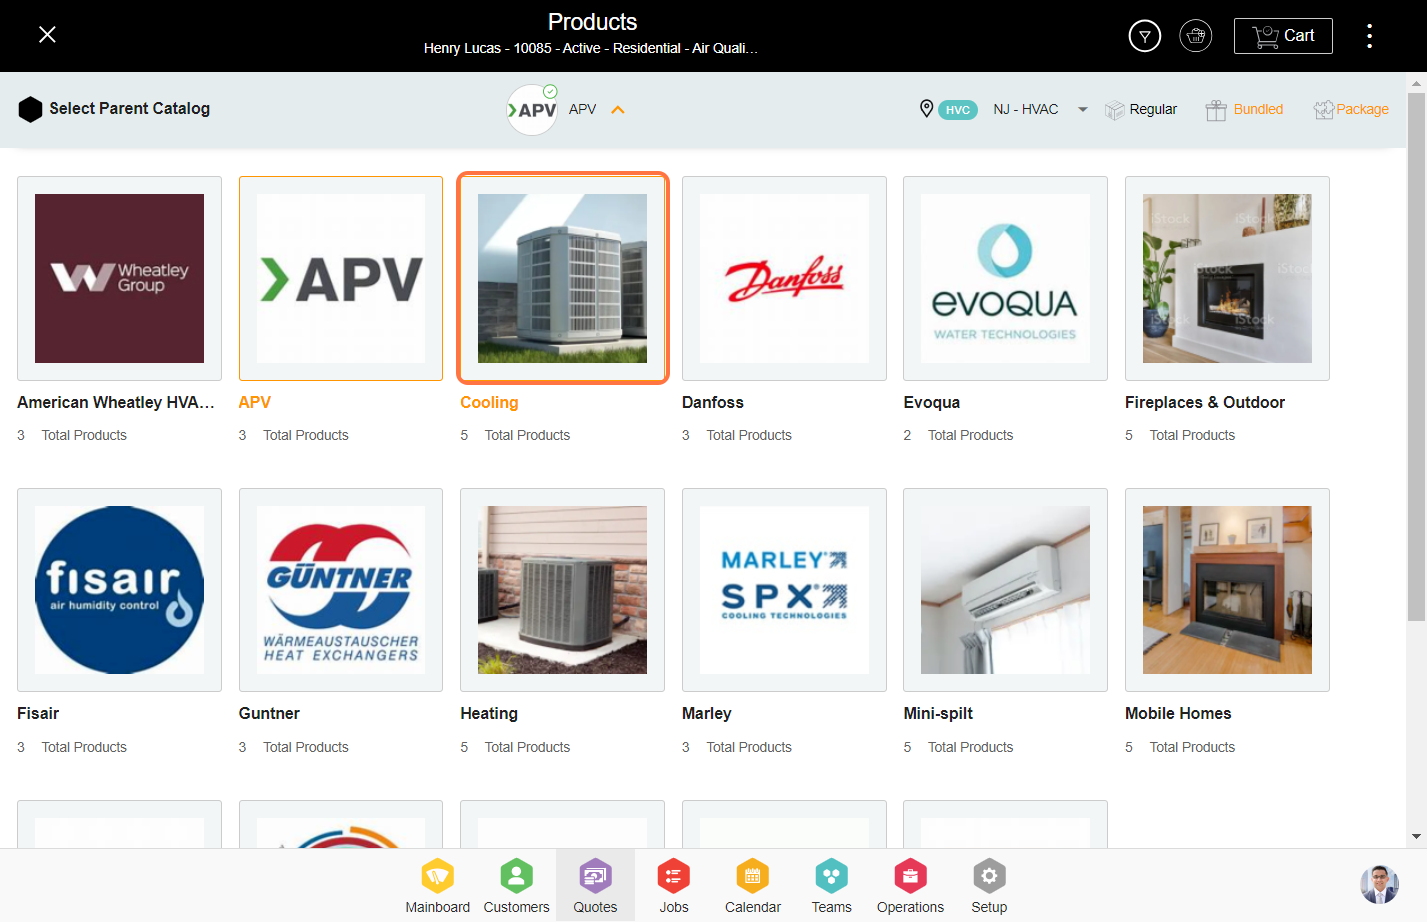Click the Heating category title

tap(489, 713)
